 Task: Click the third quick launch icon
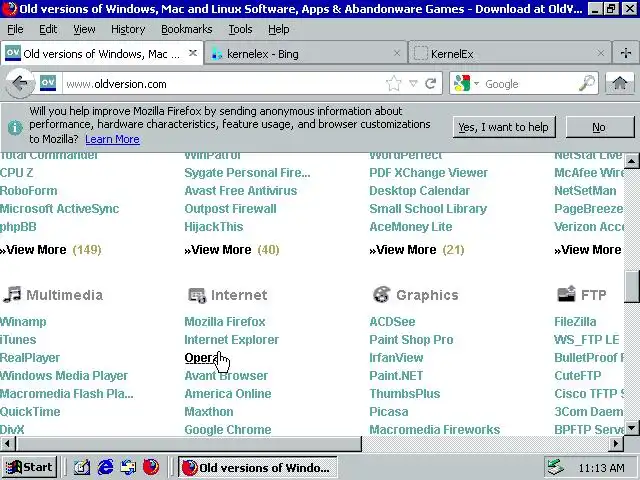(128, 467)
